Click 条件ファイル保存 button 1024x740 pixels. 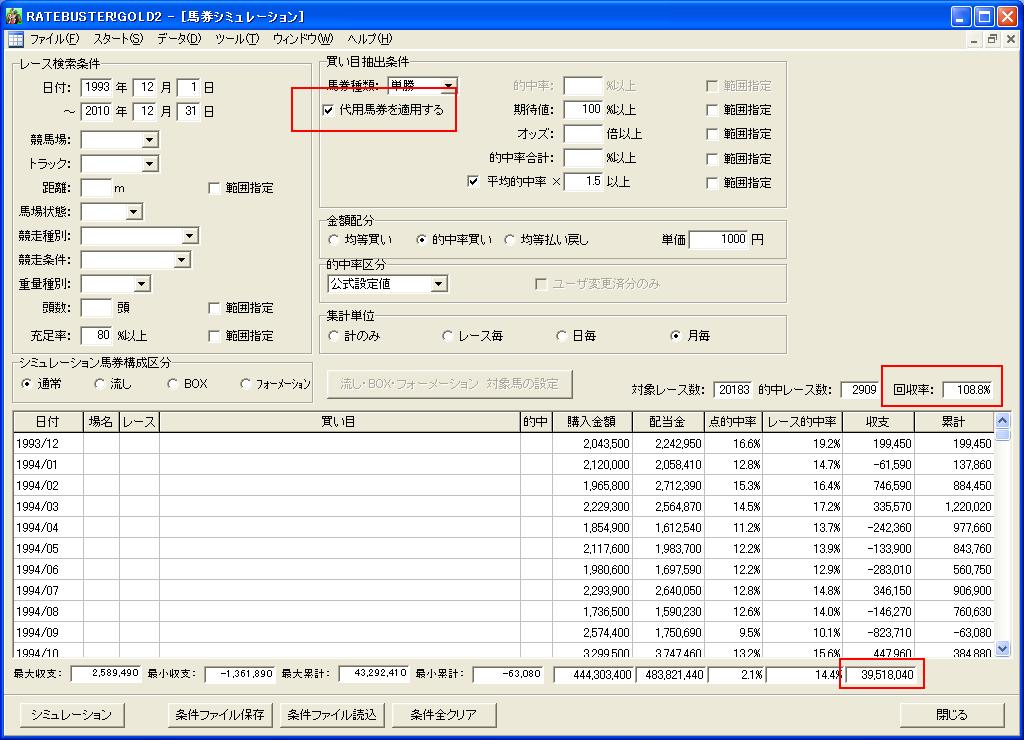pyautogui.click(x=220, y=715)
